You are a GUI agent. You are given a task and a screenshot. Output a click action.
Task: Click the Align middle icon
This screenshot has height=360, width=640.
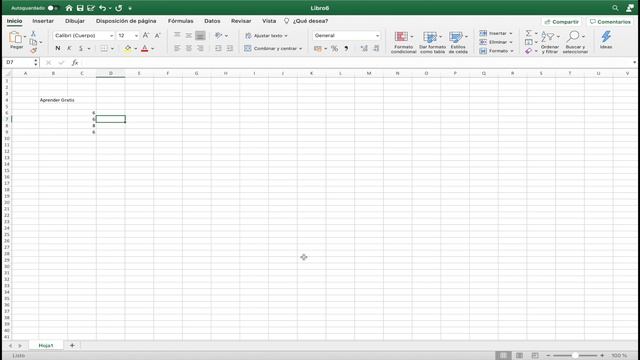[x=189, y=36]
